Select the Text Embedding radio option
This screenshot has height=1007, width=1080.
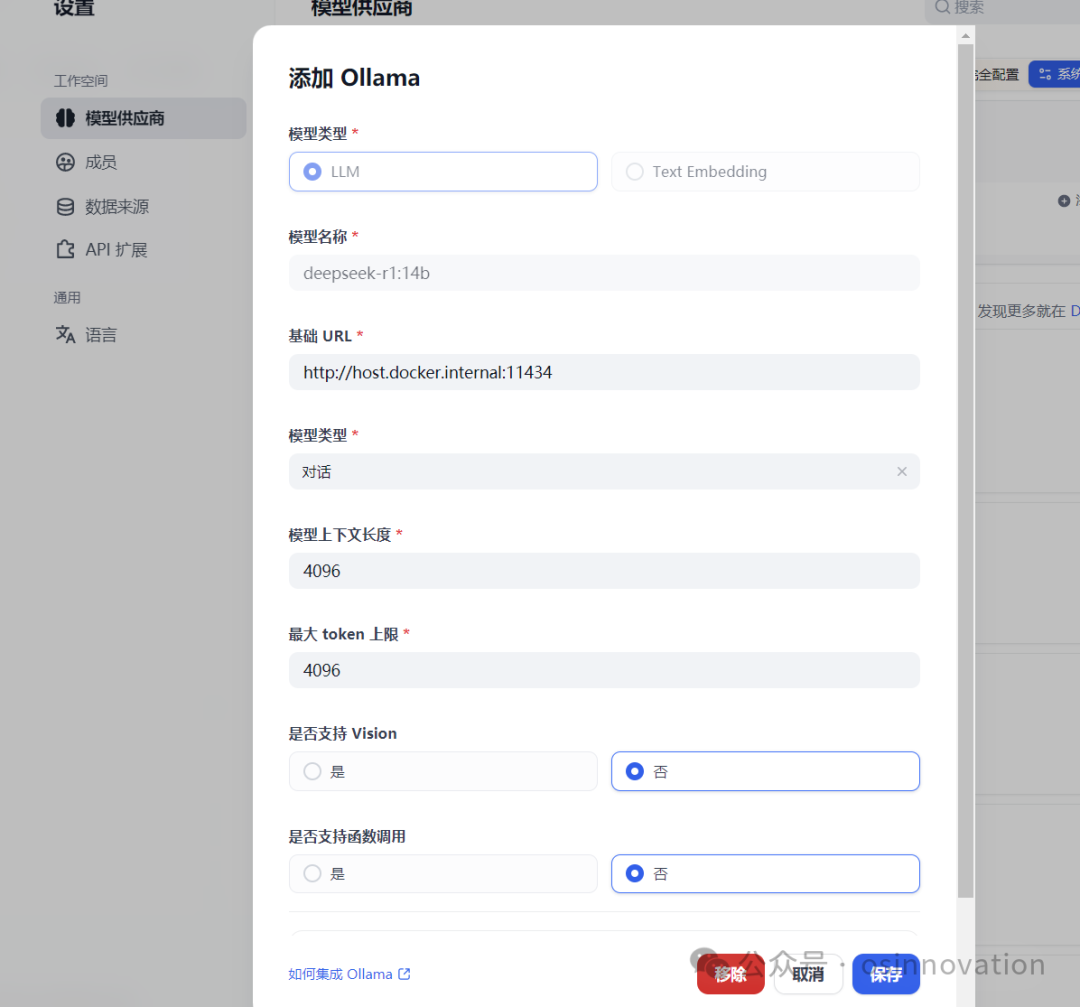(765, 172)
